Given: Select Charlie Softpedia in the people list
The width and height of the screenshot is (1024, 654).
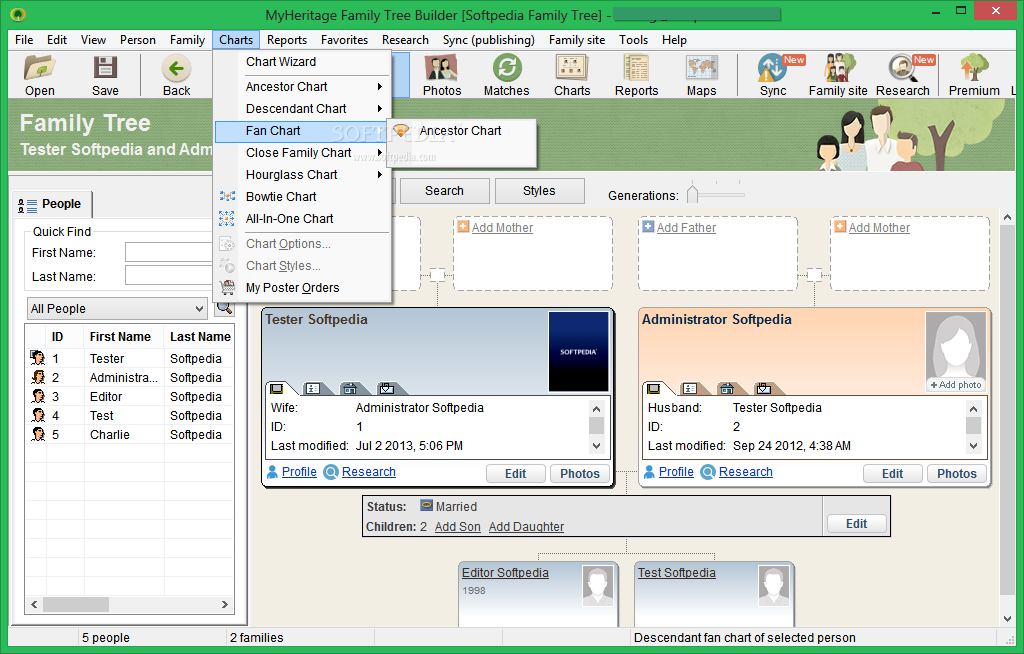Looking at the screenshot, I should click(131, 434).
